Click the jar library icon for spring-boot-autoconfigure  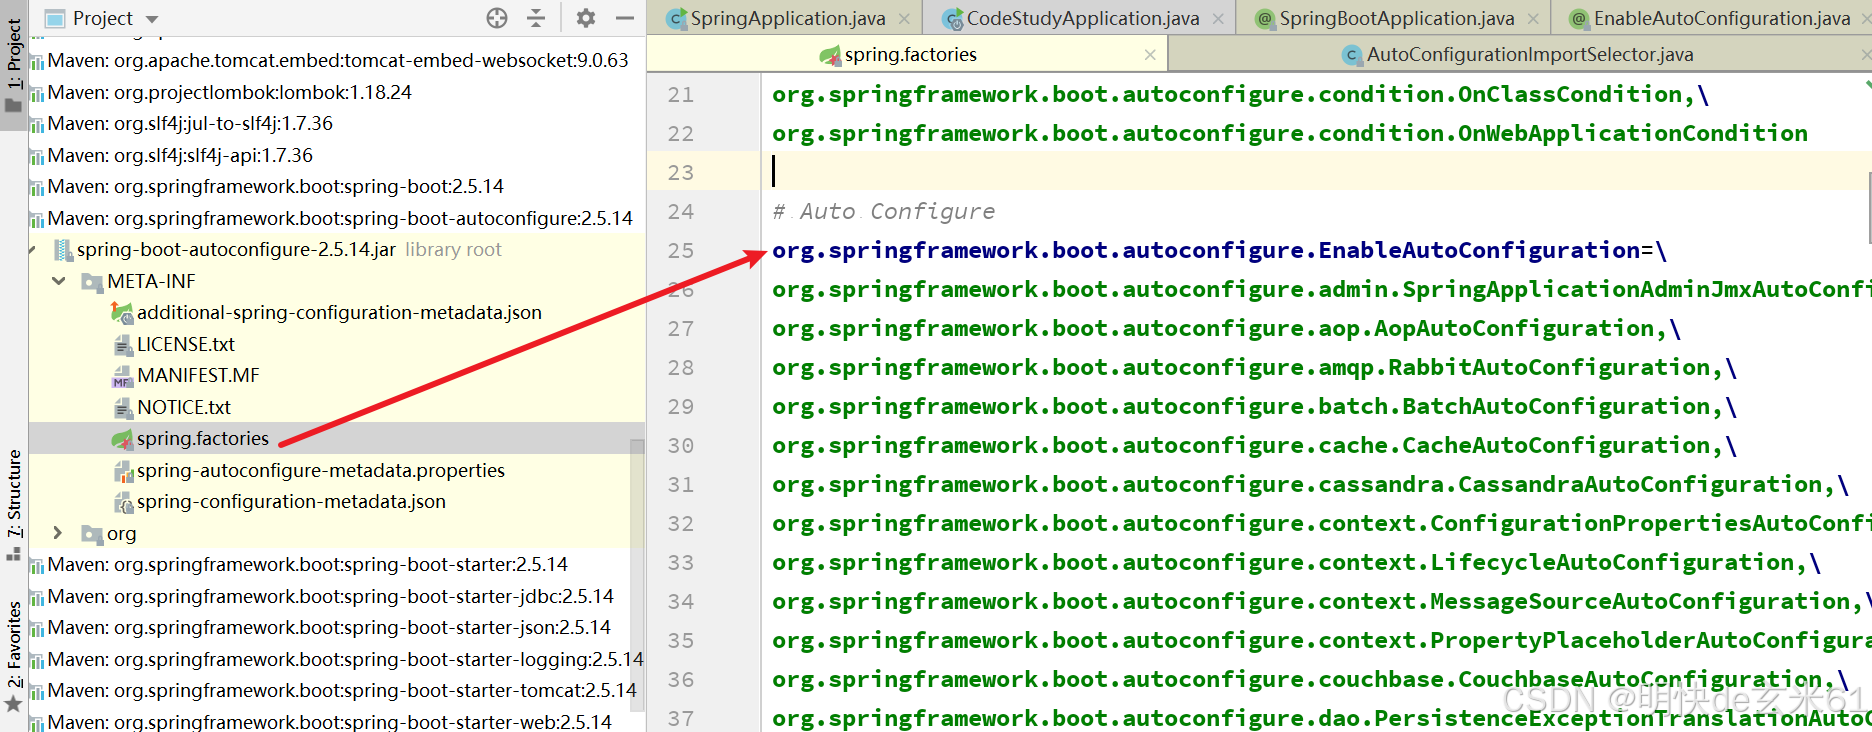(x=62, y=250)
